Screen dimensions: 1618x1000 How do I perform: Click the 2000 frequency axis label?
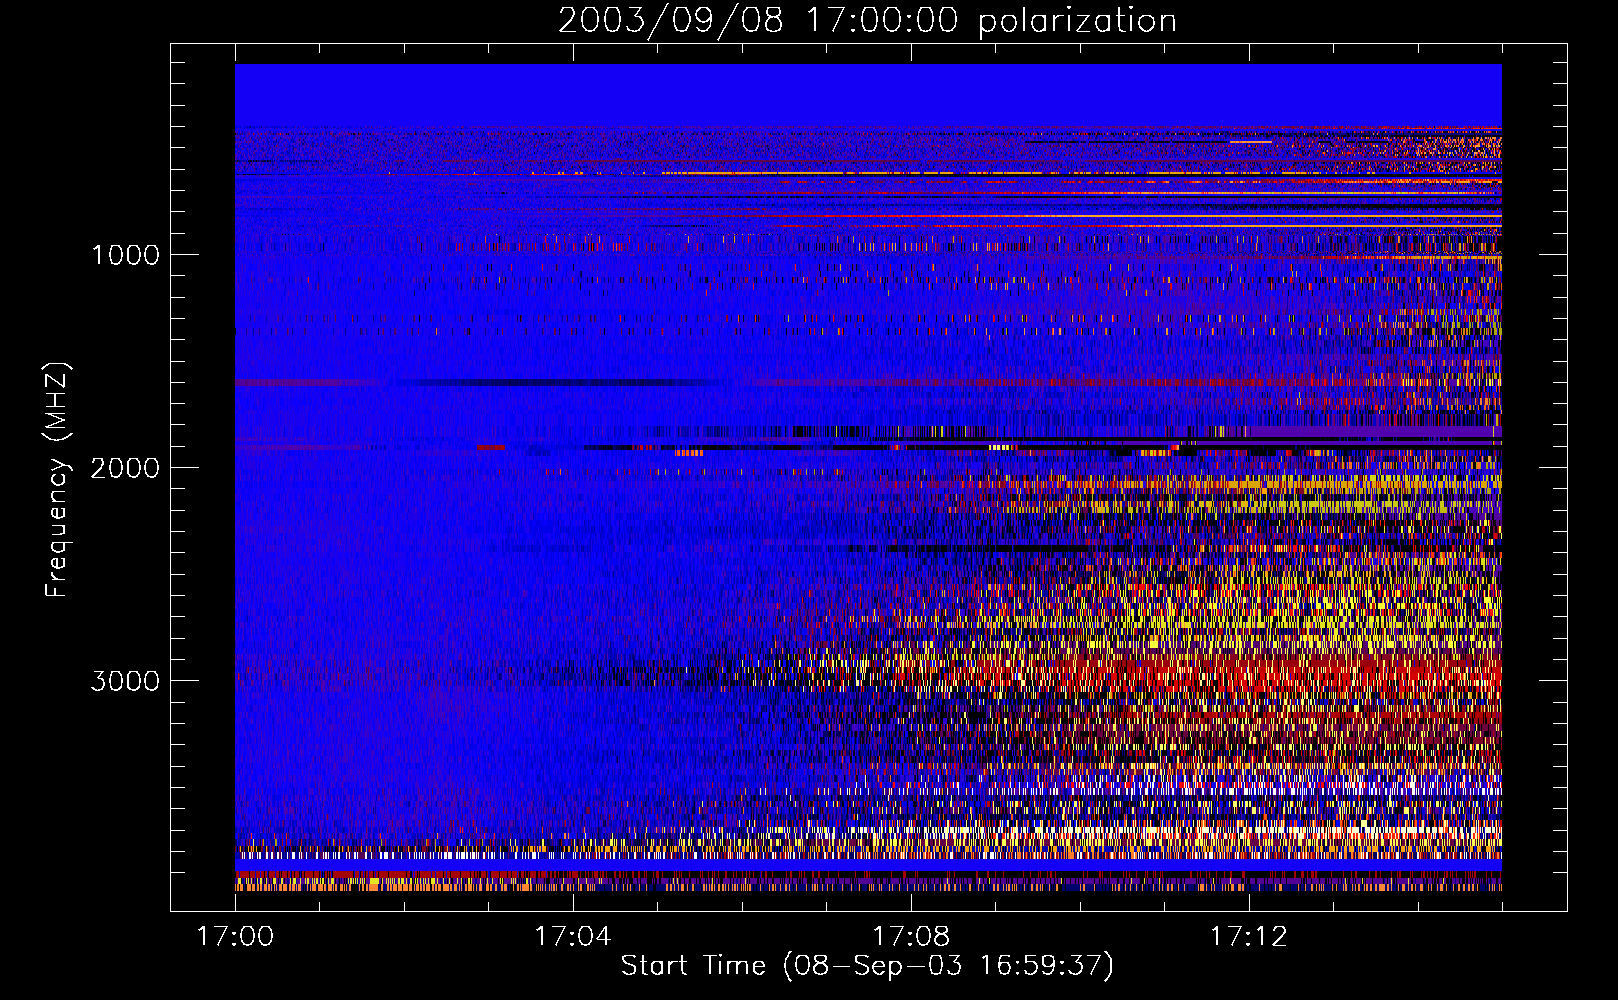coord(125,468)
